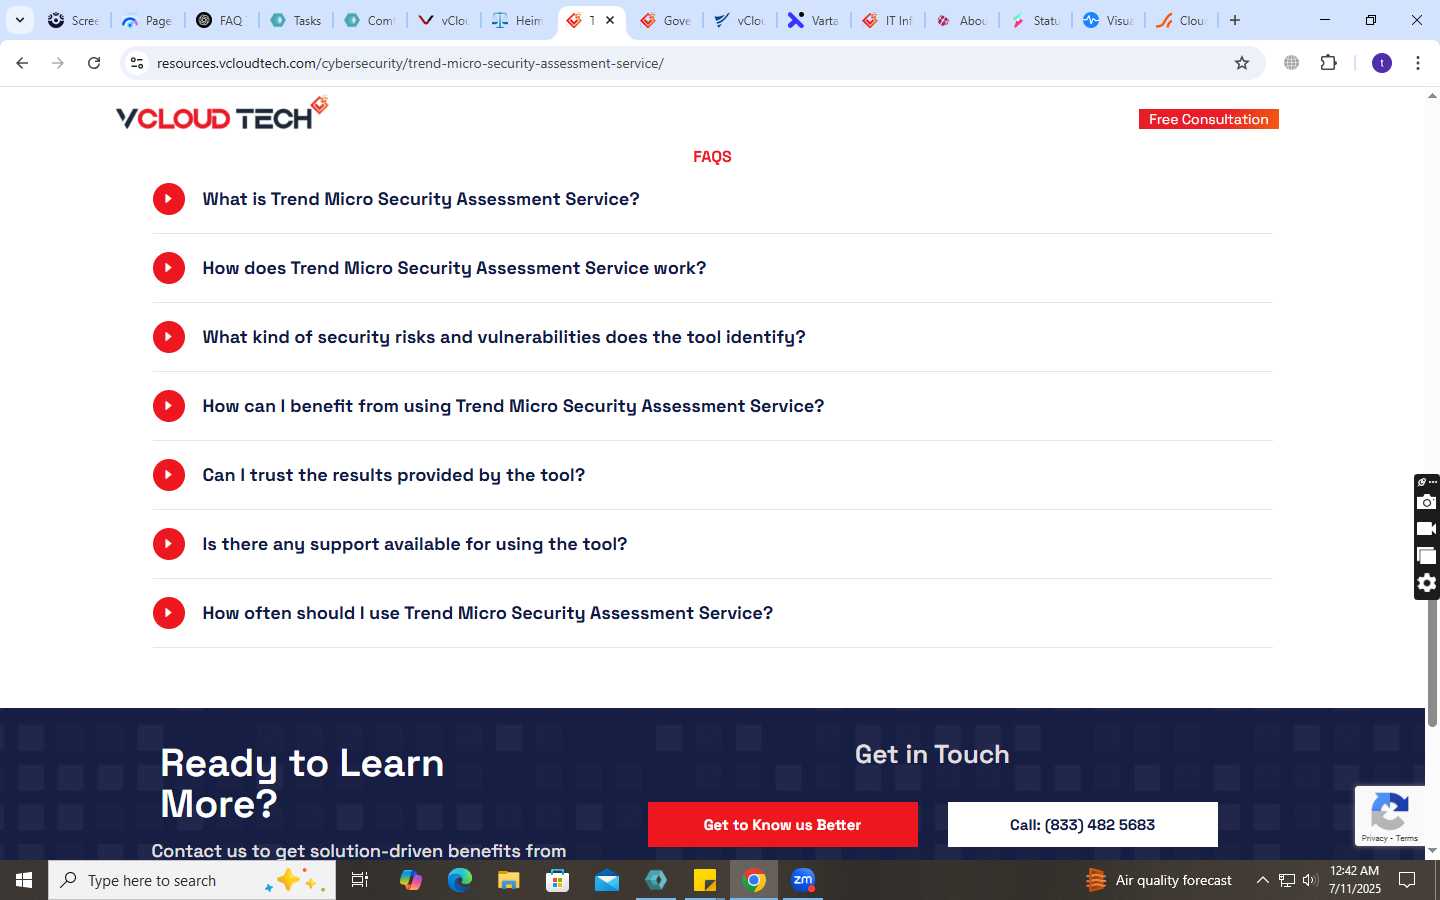Screen dimensions: 1440x900
Task: Expand the security risks and vulnerabilities question arrow
Action: [x=168, y=337]
